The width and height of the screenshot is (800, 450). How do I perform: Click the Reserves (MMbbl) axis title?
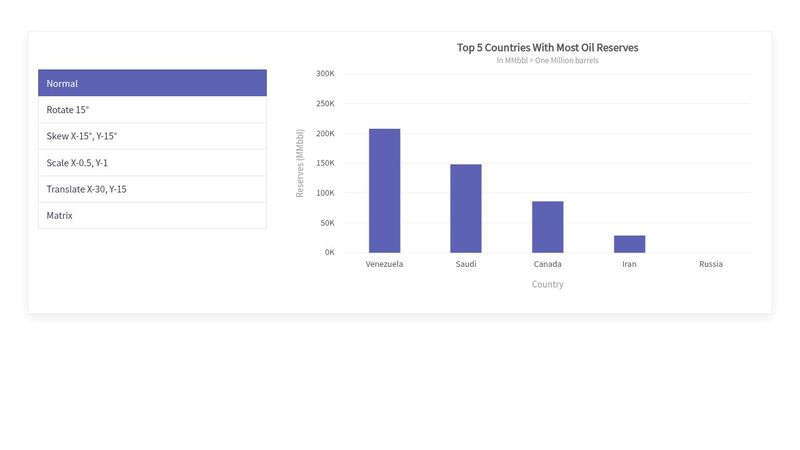pos(300,163)
